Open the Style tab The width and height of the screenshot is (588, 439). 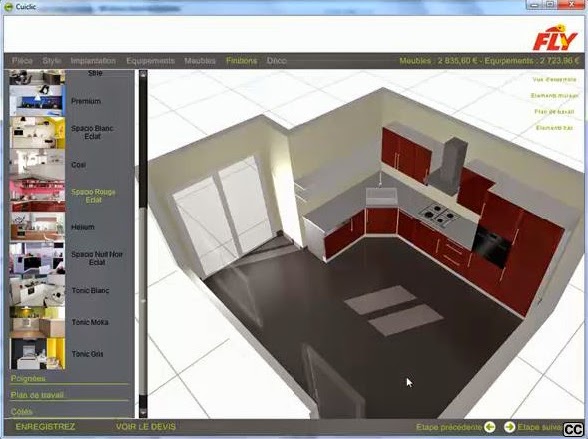[52, 61]
